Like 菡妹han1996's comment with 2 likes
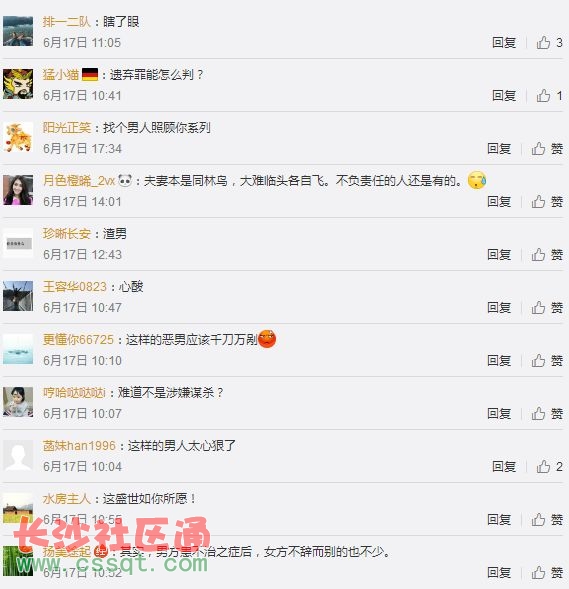This screenshot has height=589, width=569. click(549, 467)
